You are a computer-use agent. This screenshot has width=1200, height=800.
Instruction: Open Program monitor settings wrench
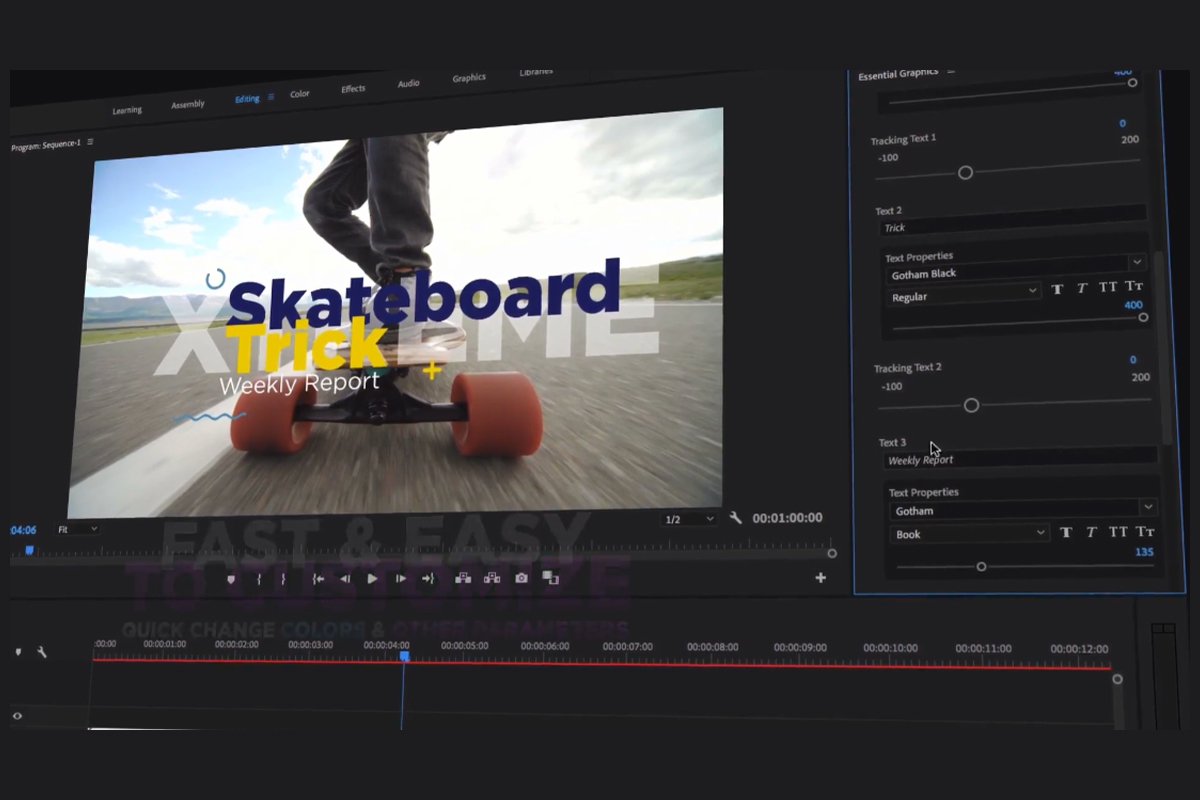pyautogui.click(x=736, y=518)
